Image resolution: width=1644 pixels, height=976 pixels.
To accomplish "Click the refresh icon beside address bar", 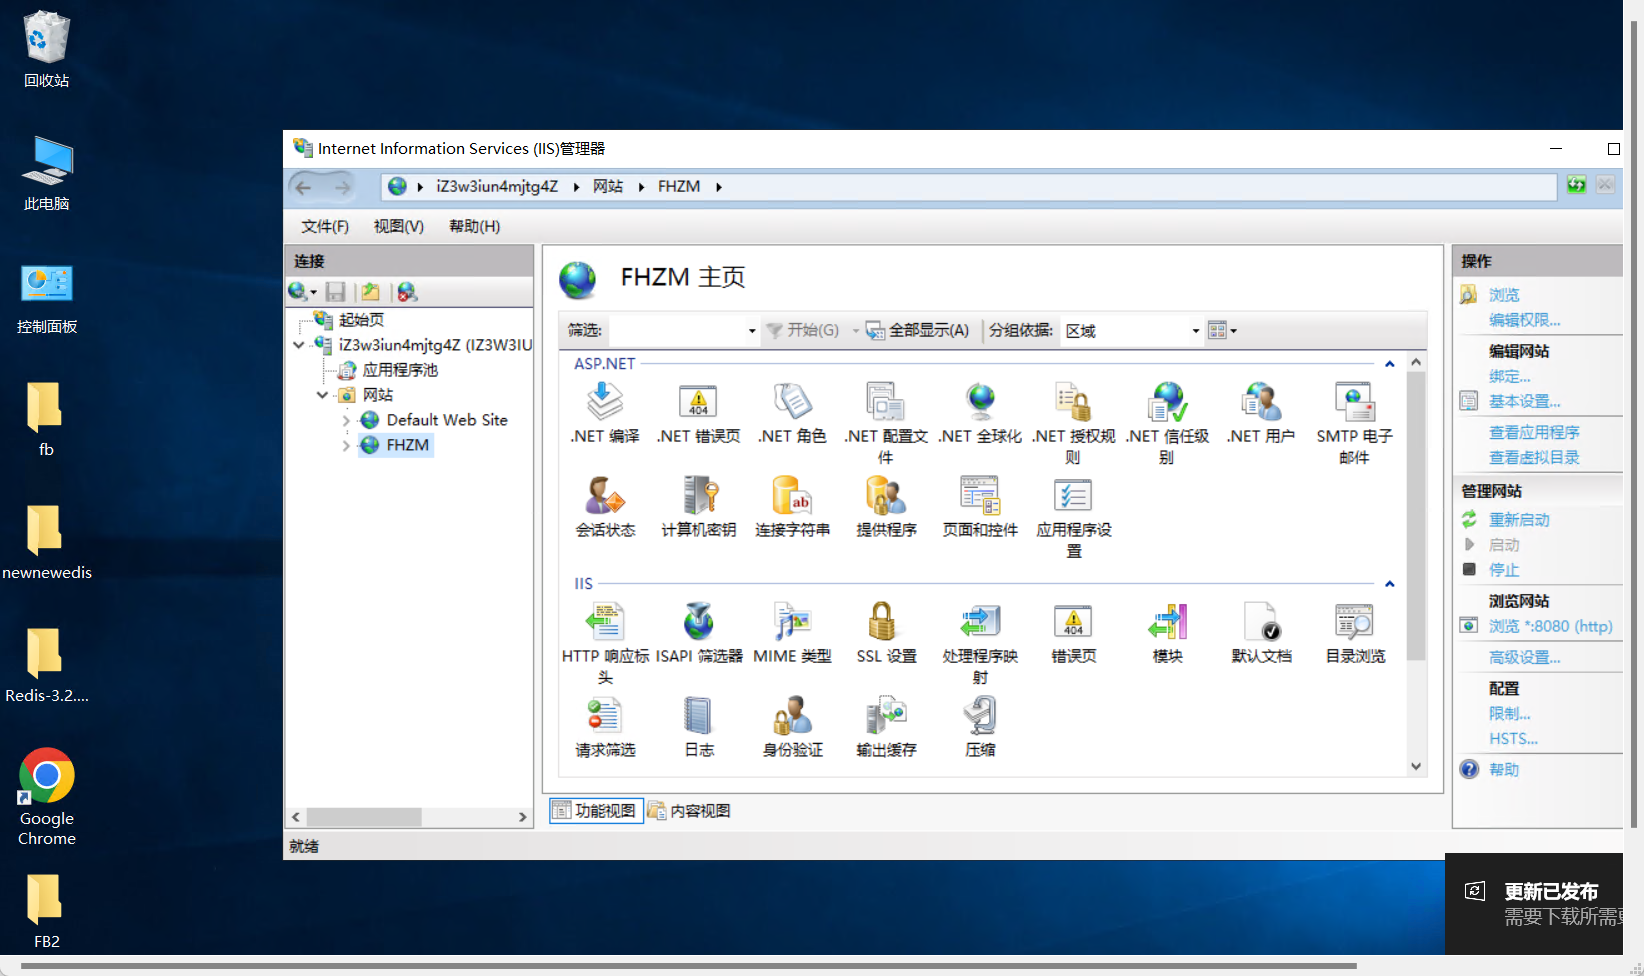I will click(1576, 185).
